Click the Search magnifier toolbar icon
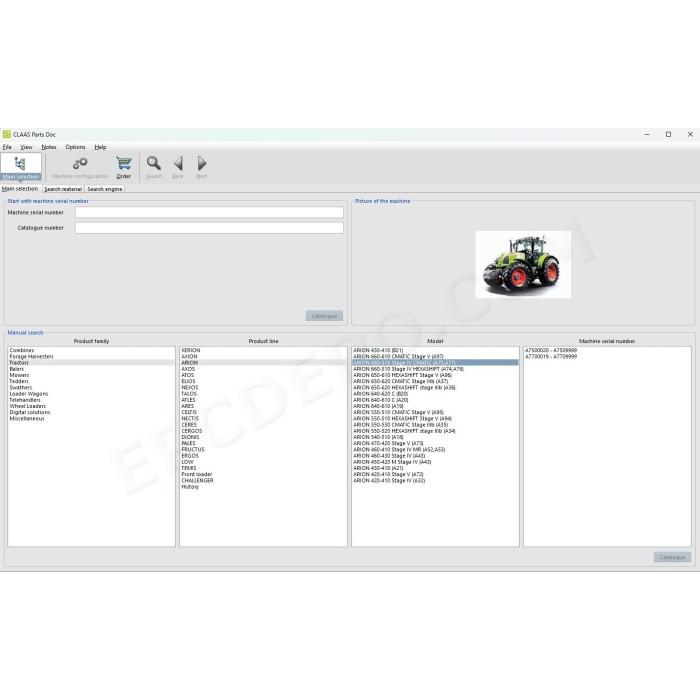700x700 pixels. pos(154,167)
